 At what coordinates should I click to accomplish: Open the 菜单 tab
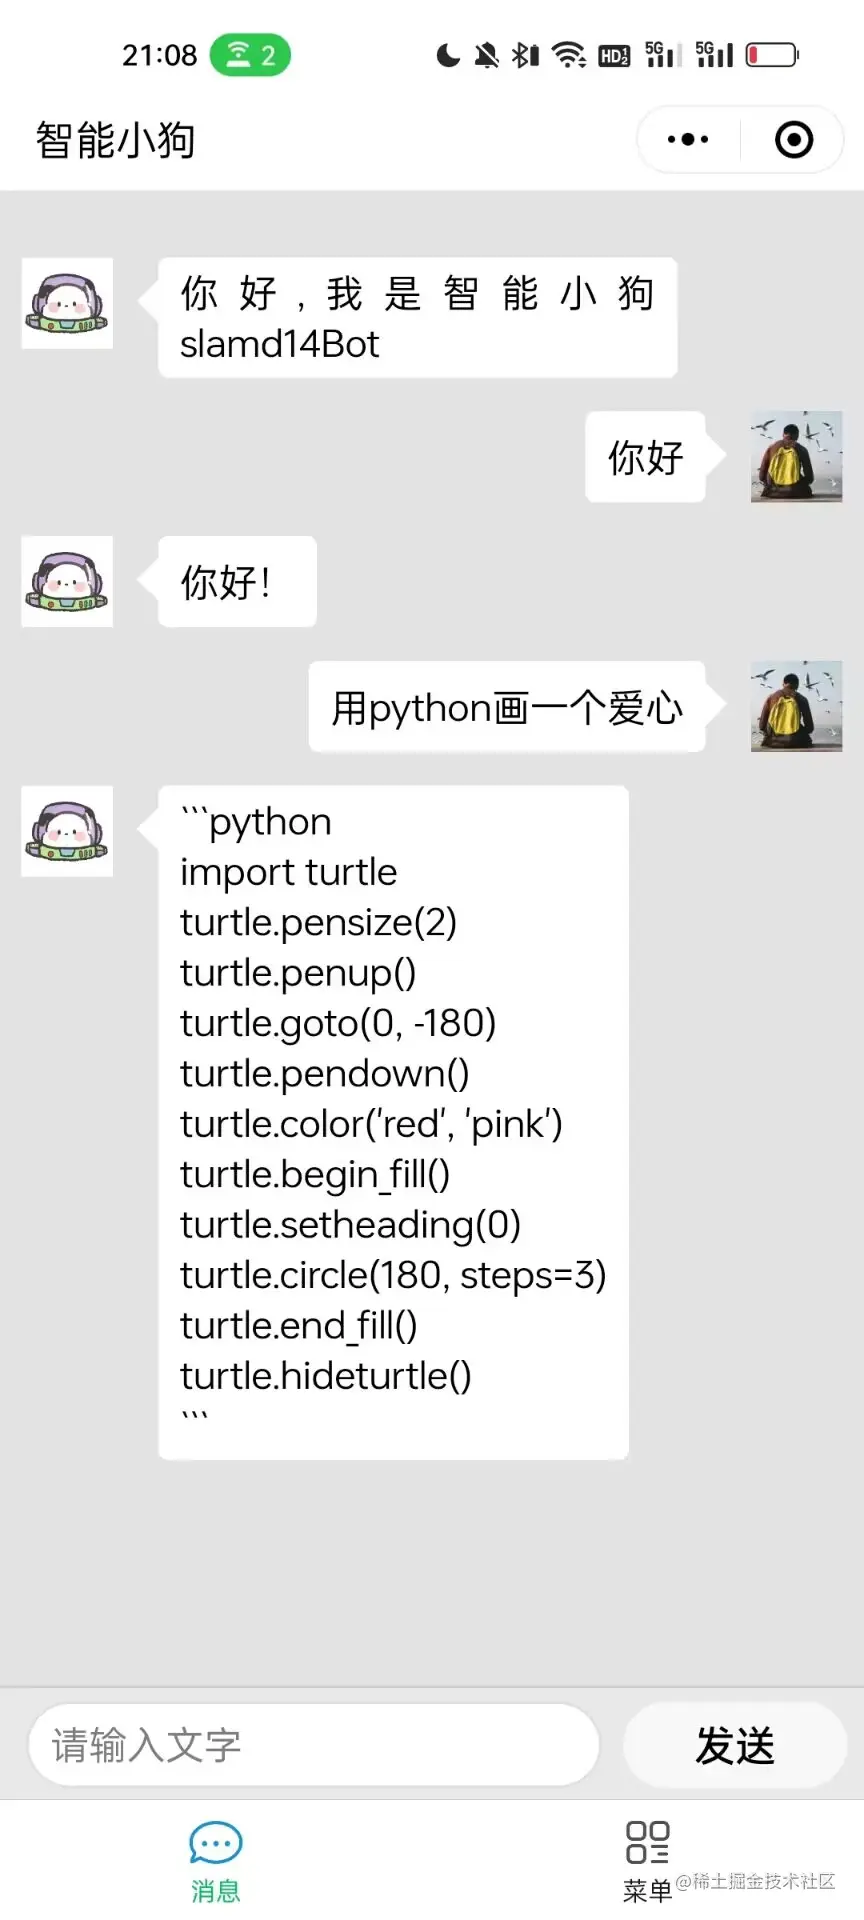click(648, 1862)
